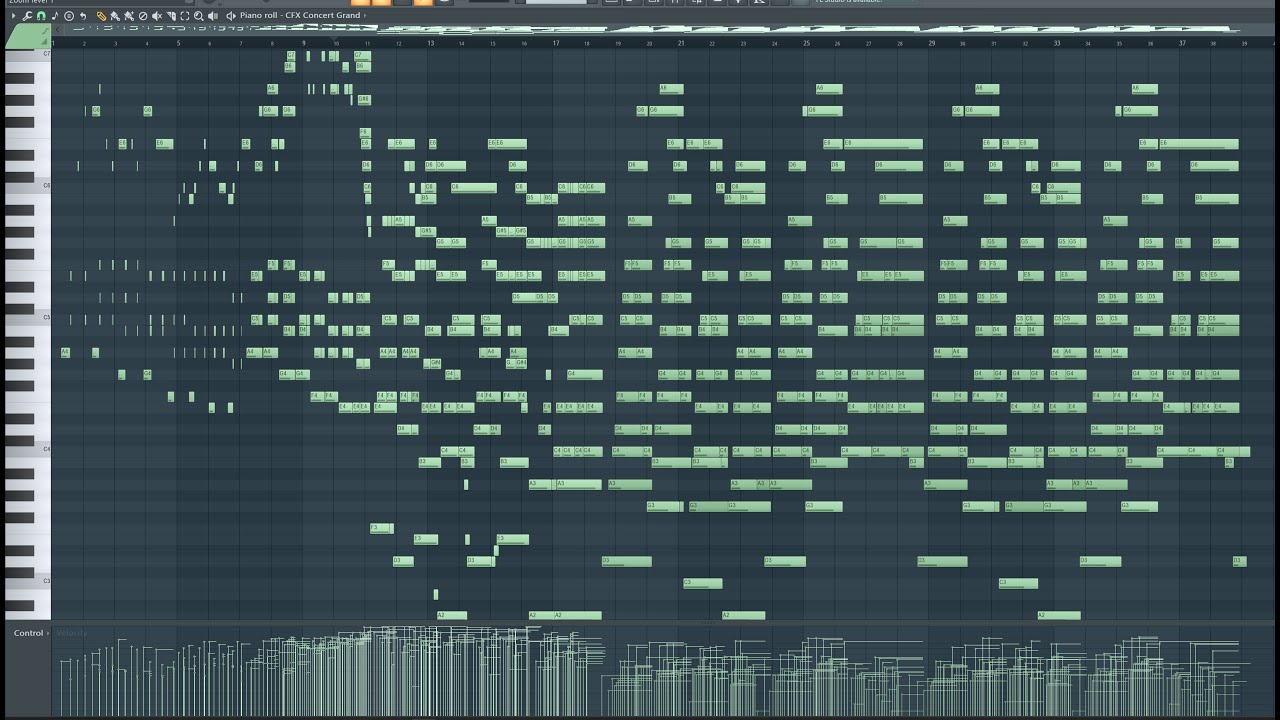Select the A2 note near bar 33
Viewport: 1280px width, 720px height.
click(1059, 615)
